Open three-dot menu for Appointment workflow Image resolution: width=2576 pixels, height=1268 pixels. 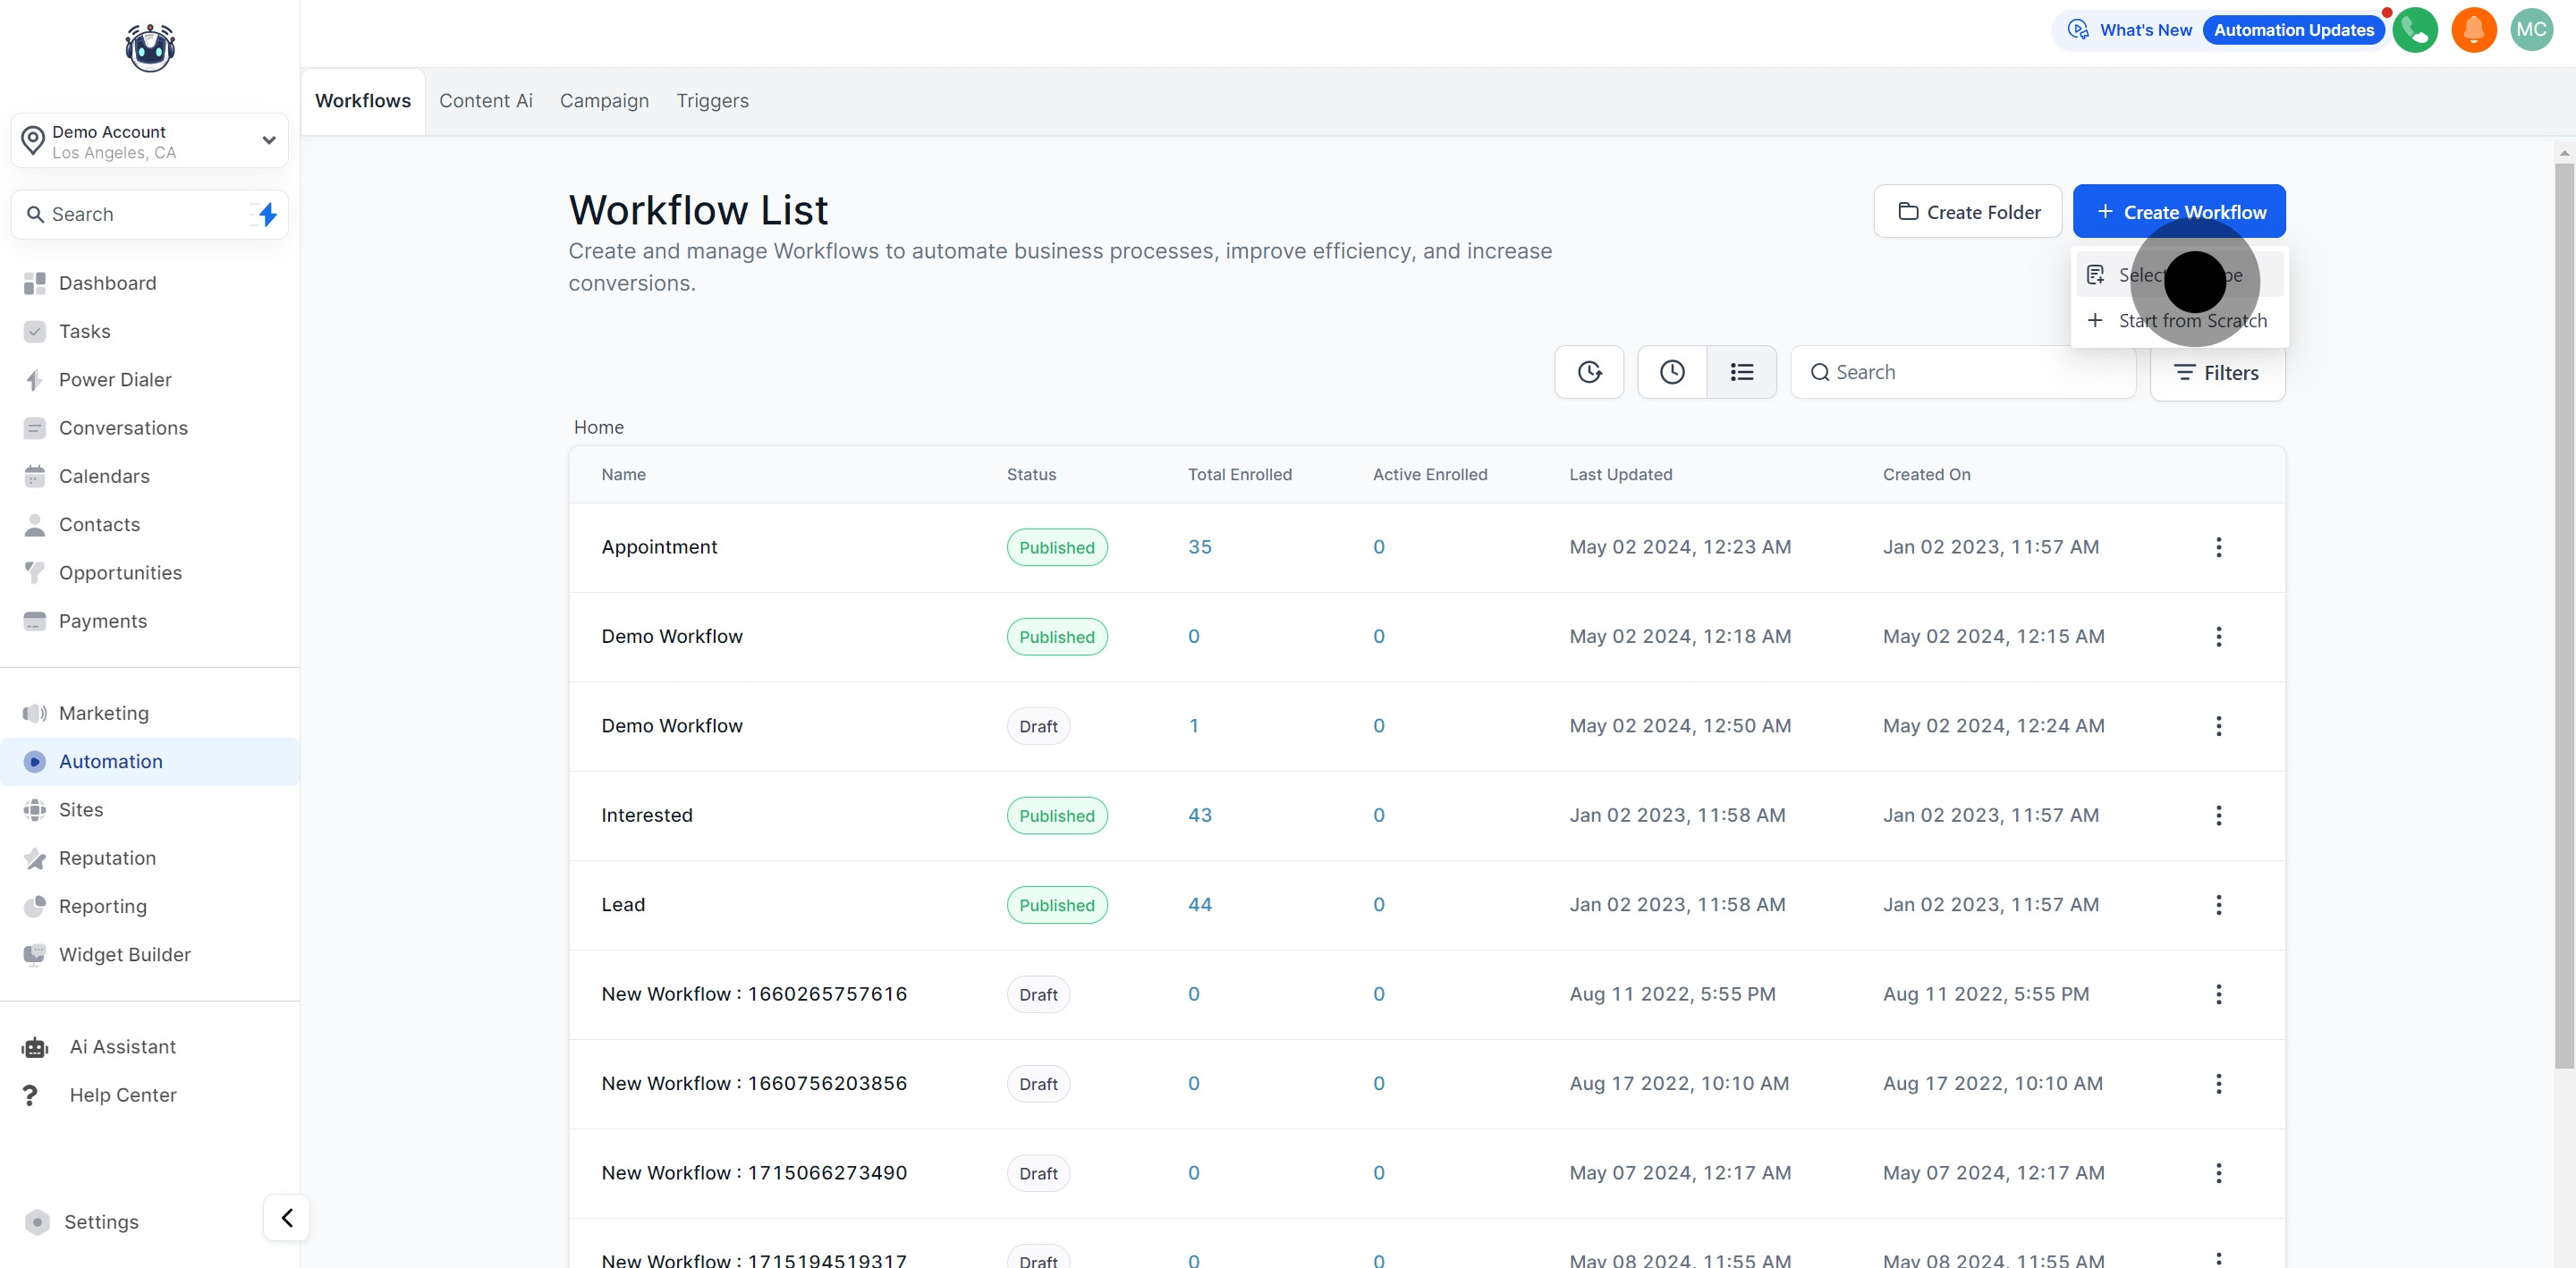(x=2218, y=547)
